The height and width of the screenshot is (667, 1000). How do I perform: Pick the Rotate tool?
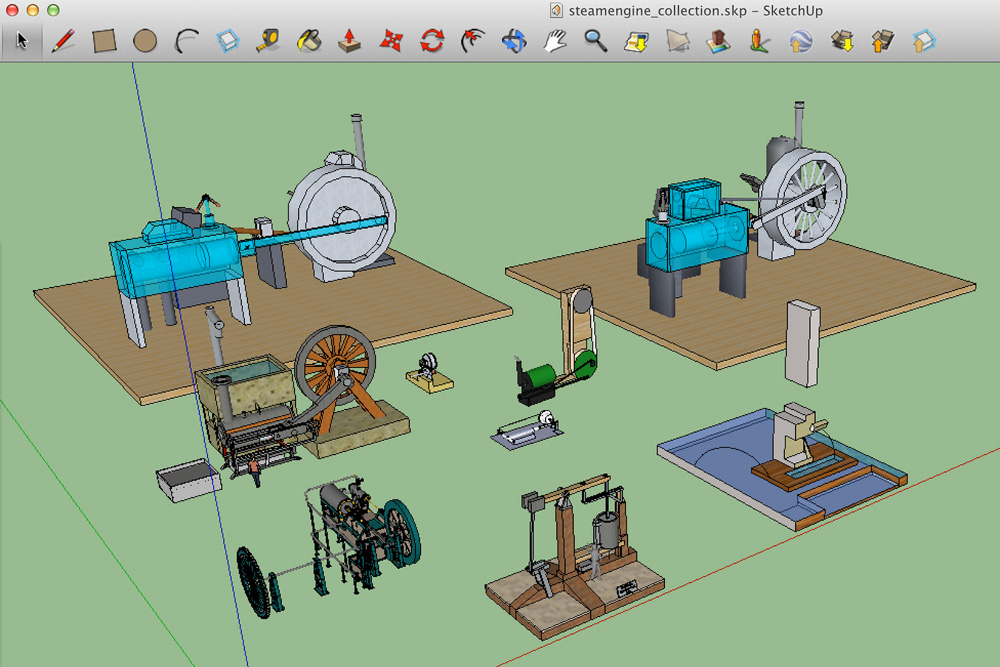(x=432, y=41)
